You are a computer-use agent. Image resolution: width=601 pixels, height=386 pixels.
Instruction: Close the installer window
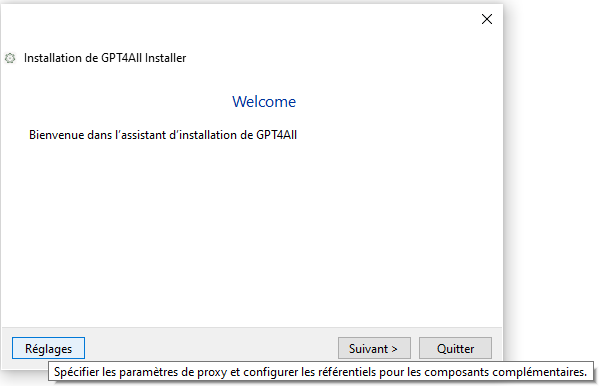pos(487,19)
